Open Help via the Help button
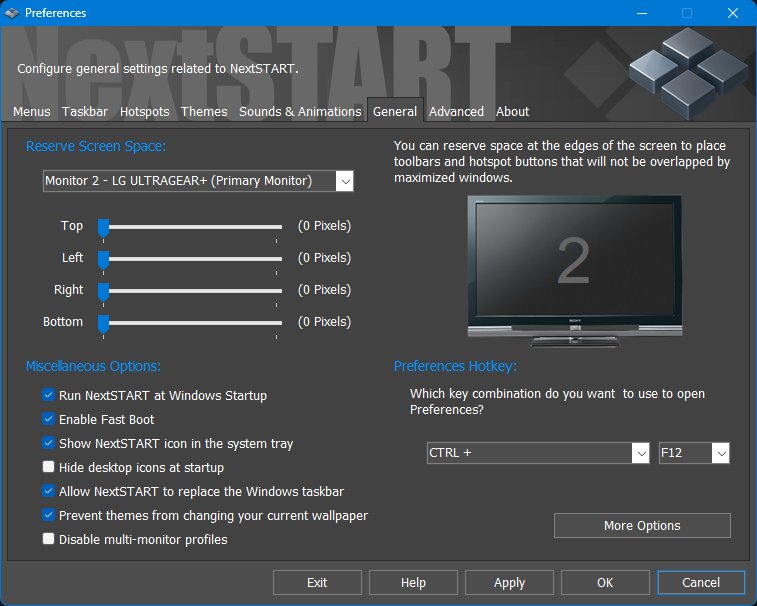 tap(413, 583)
